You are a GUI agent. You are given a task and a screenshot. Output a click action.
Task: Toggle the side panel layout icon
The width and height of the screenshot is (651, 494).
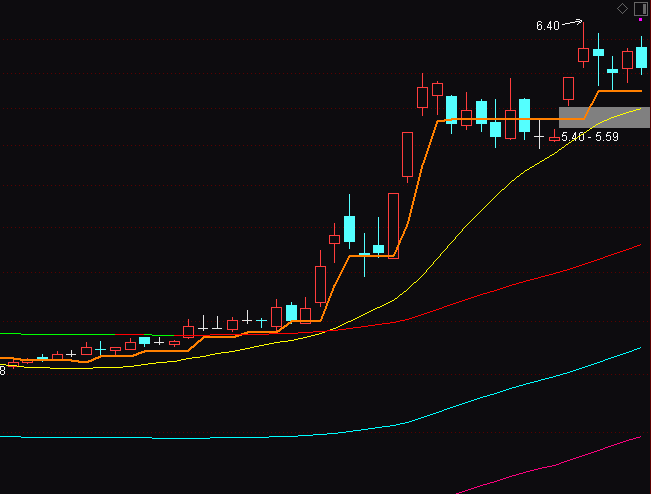640,8
